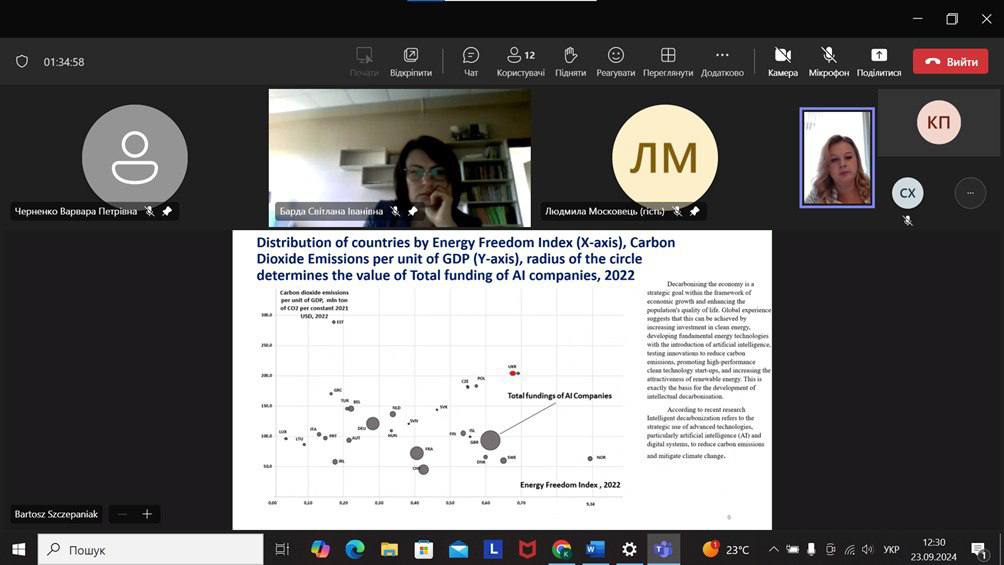1004x565 pixels.
Task: Expand the Додатково more options menu
Action: pos(722,61)
